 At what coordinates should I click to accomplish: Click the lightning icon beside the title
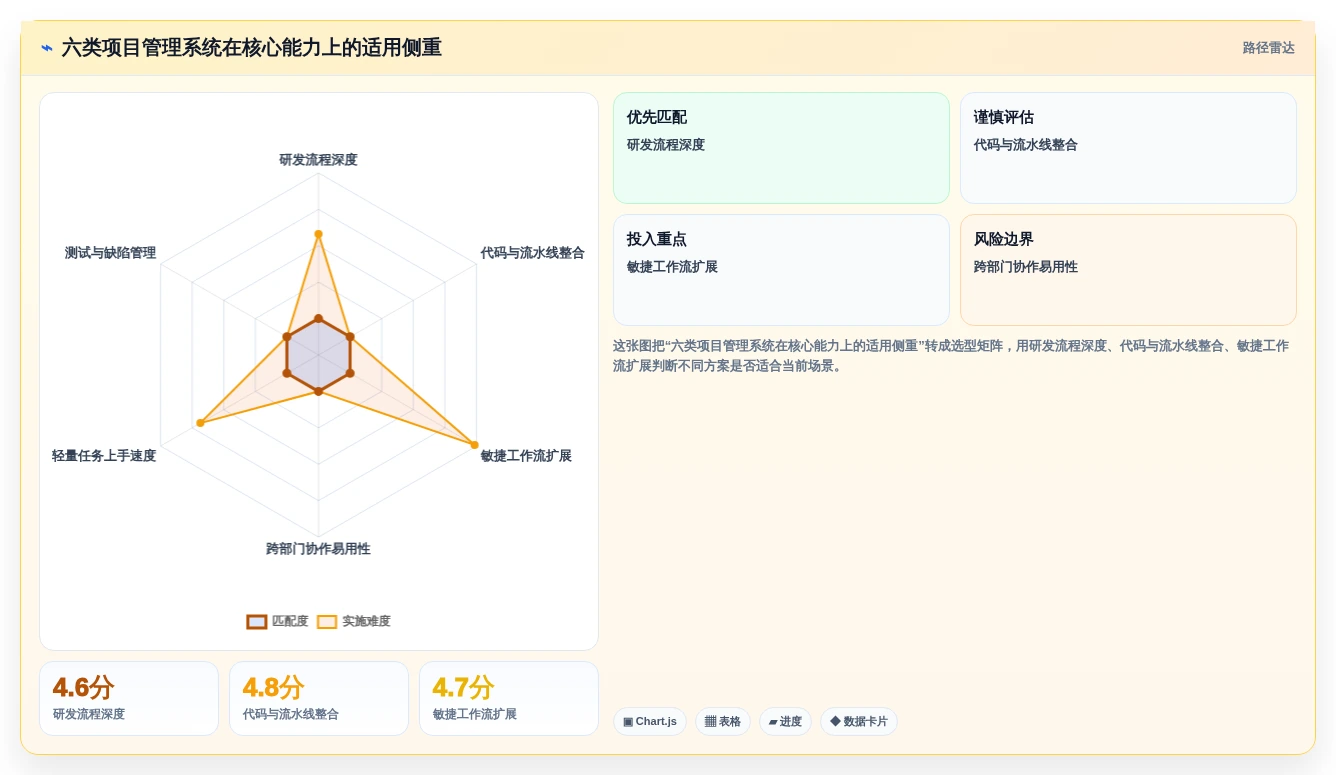[47, 48]
